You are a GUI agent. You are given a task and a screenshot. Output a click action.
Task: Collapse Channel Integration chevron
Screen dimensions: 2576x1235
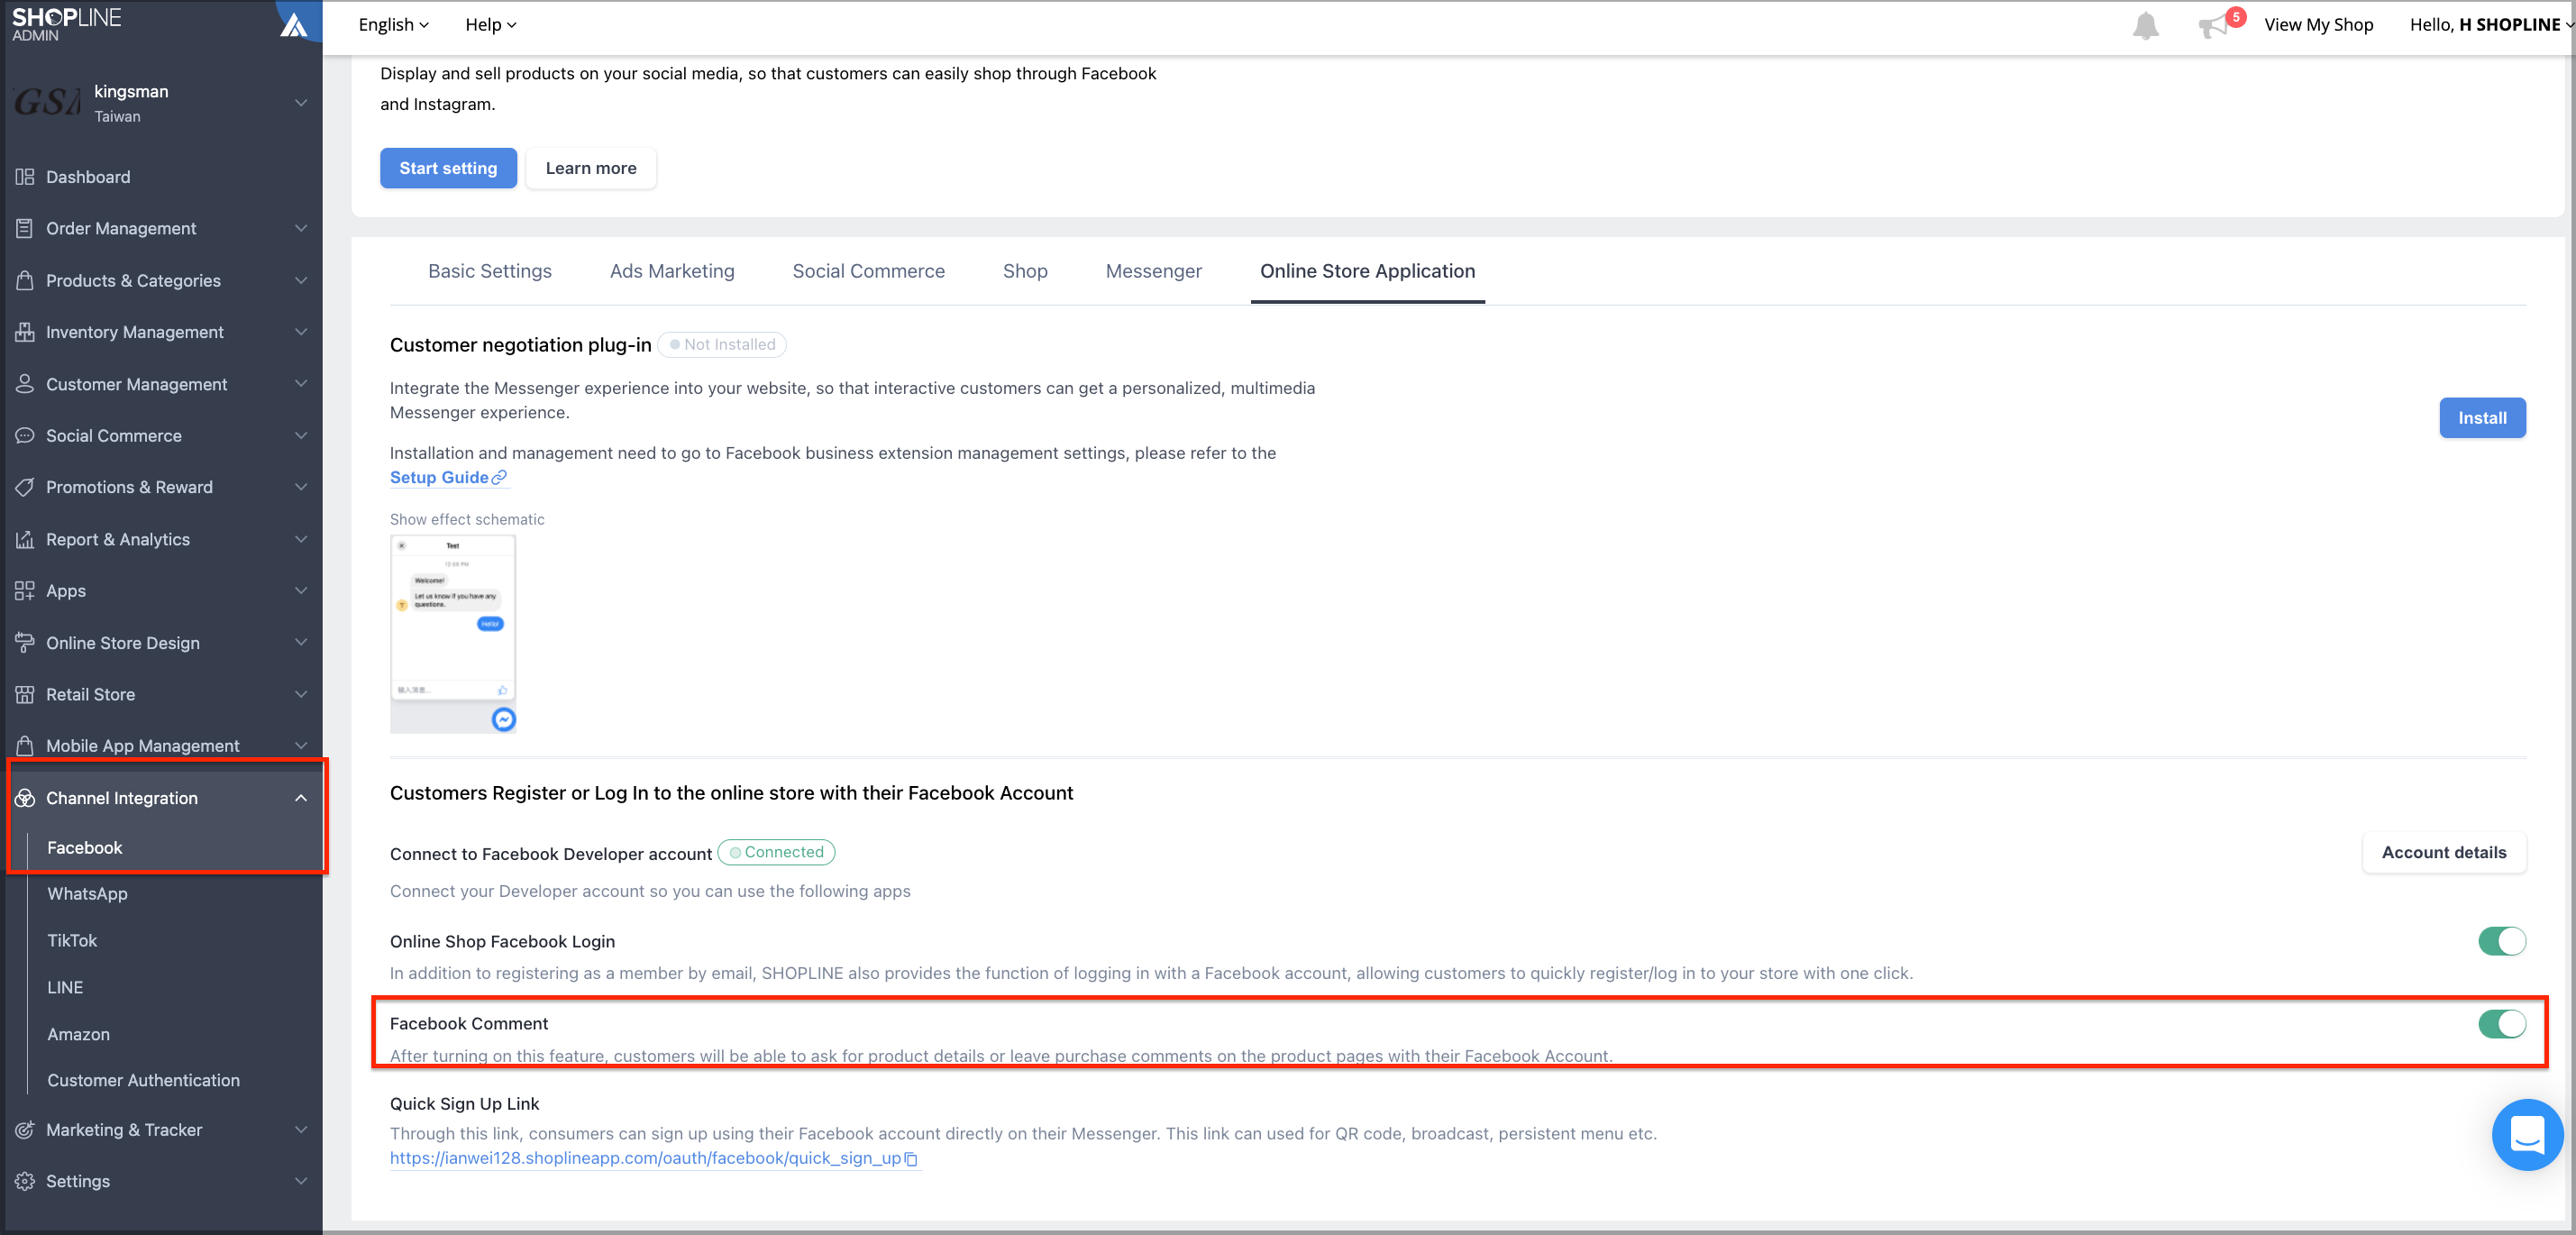tap(301, 798)
